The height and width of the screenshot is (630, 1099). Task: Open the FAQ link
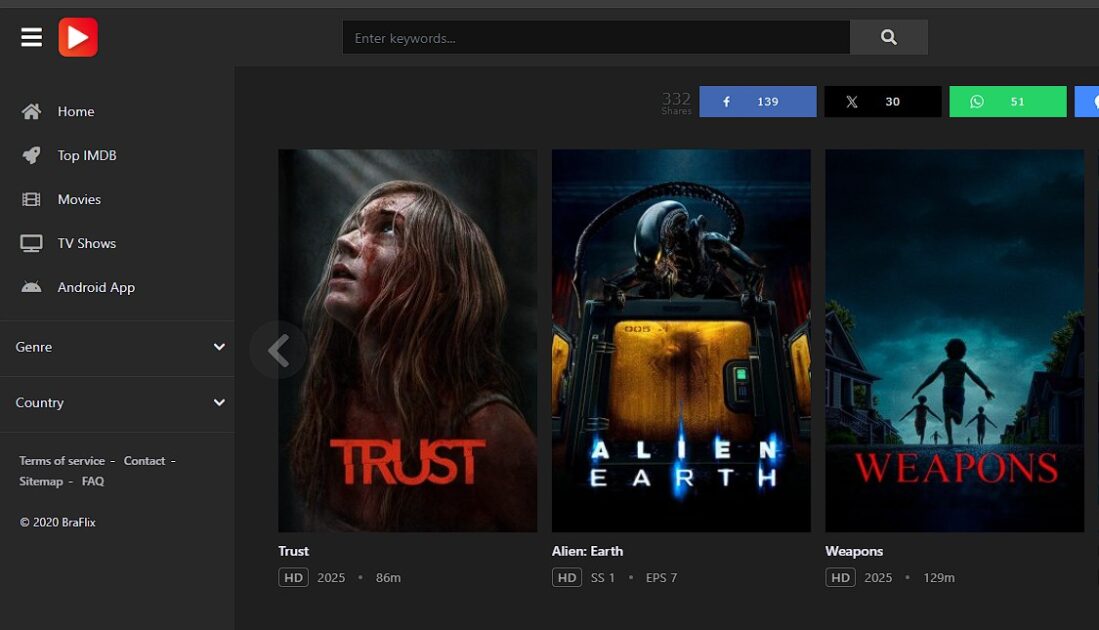pos(93,481)
